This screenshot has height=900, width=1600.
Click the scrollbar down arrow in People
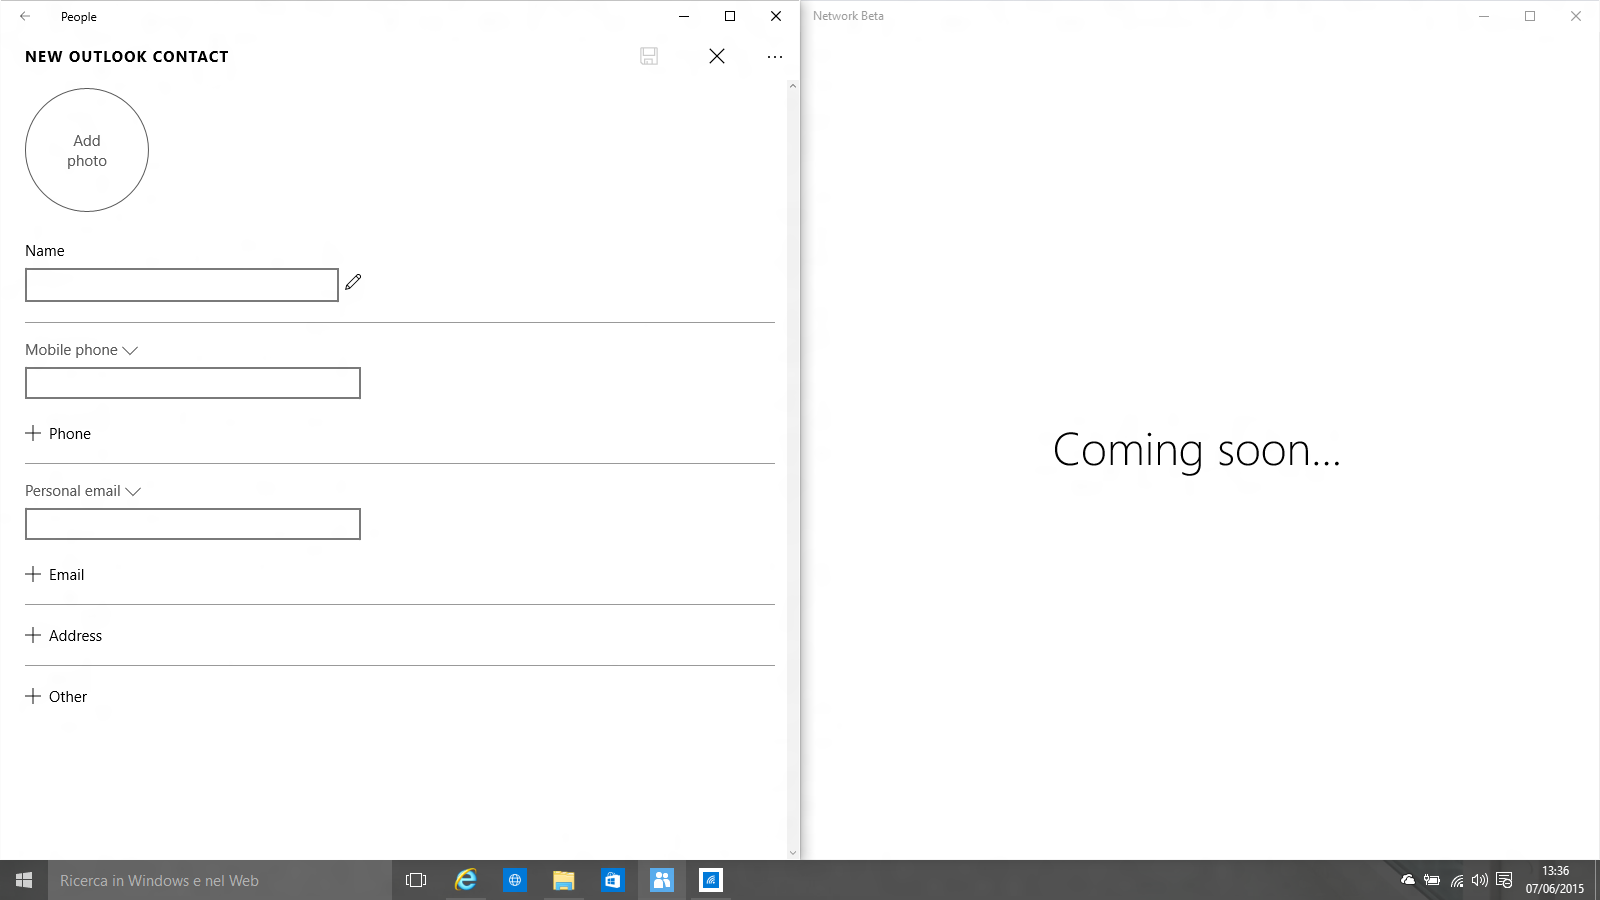[x=793, y=853]
